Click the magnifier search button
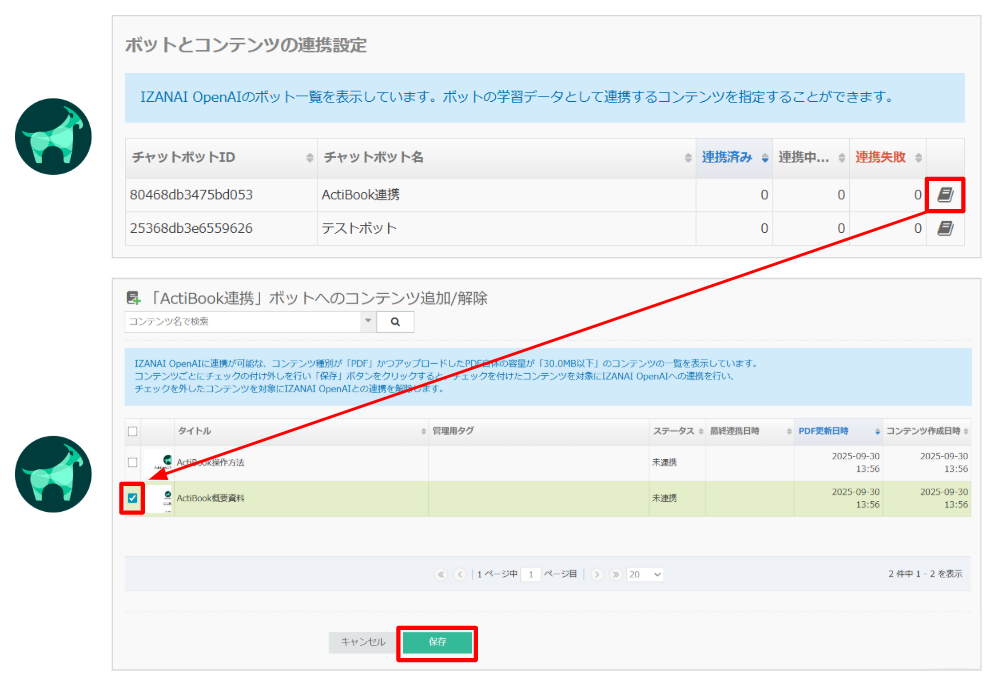 [x=395, y=322]
